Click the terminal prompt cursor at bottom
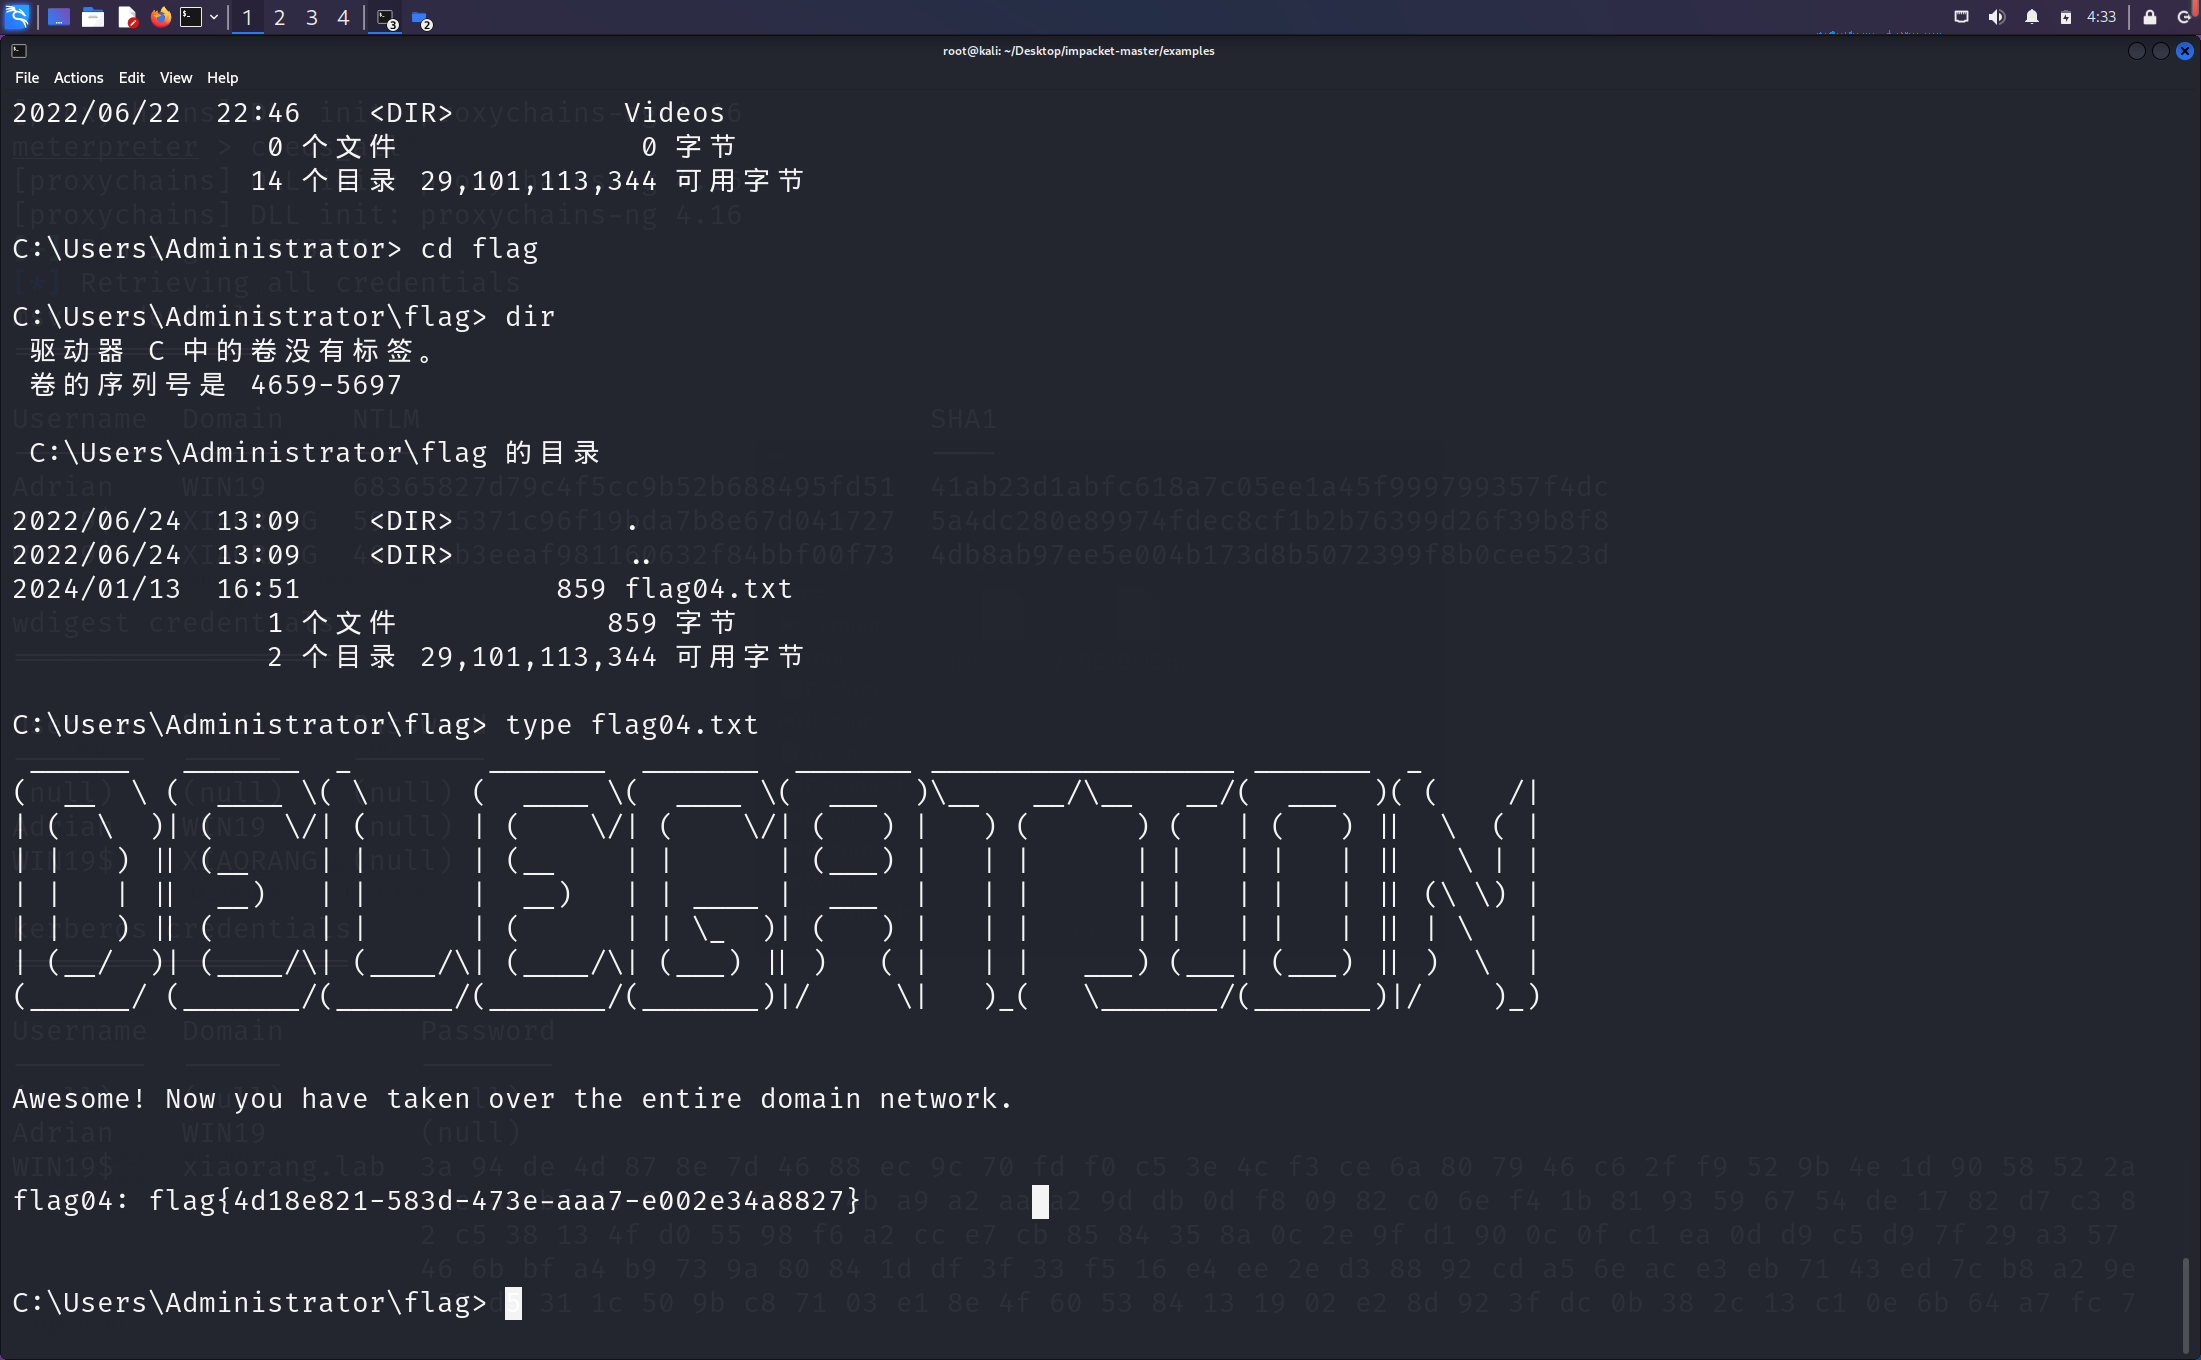The image size is (2201, 1360). [513, 1303]
